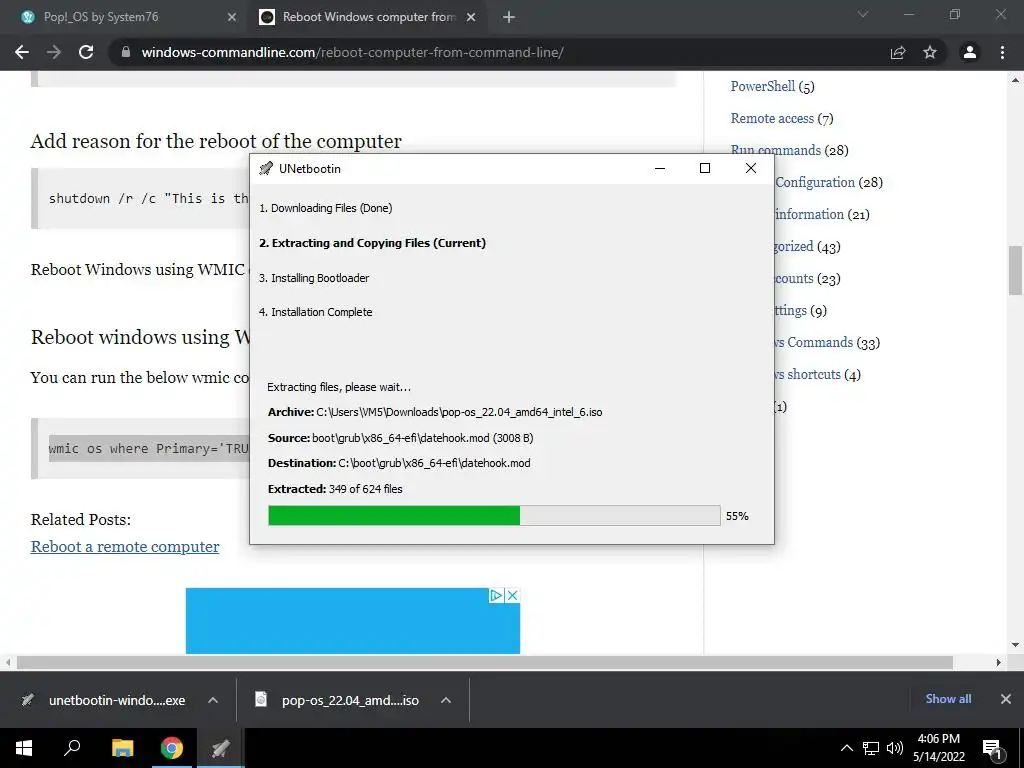Click the address bar URL
Screen dimensions: 1024x768
tap(353, 52)
